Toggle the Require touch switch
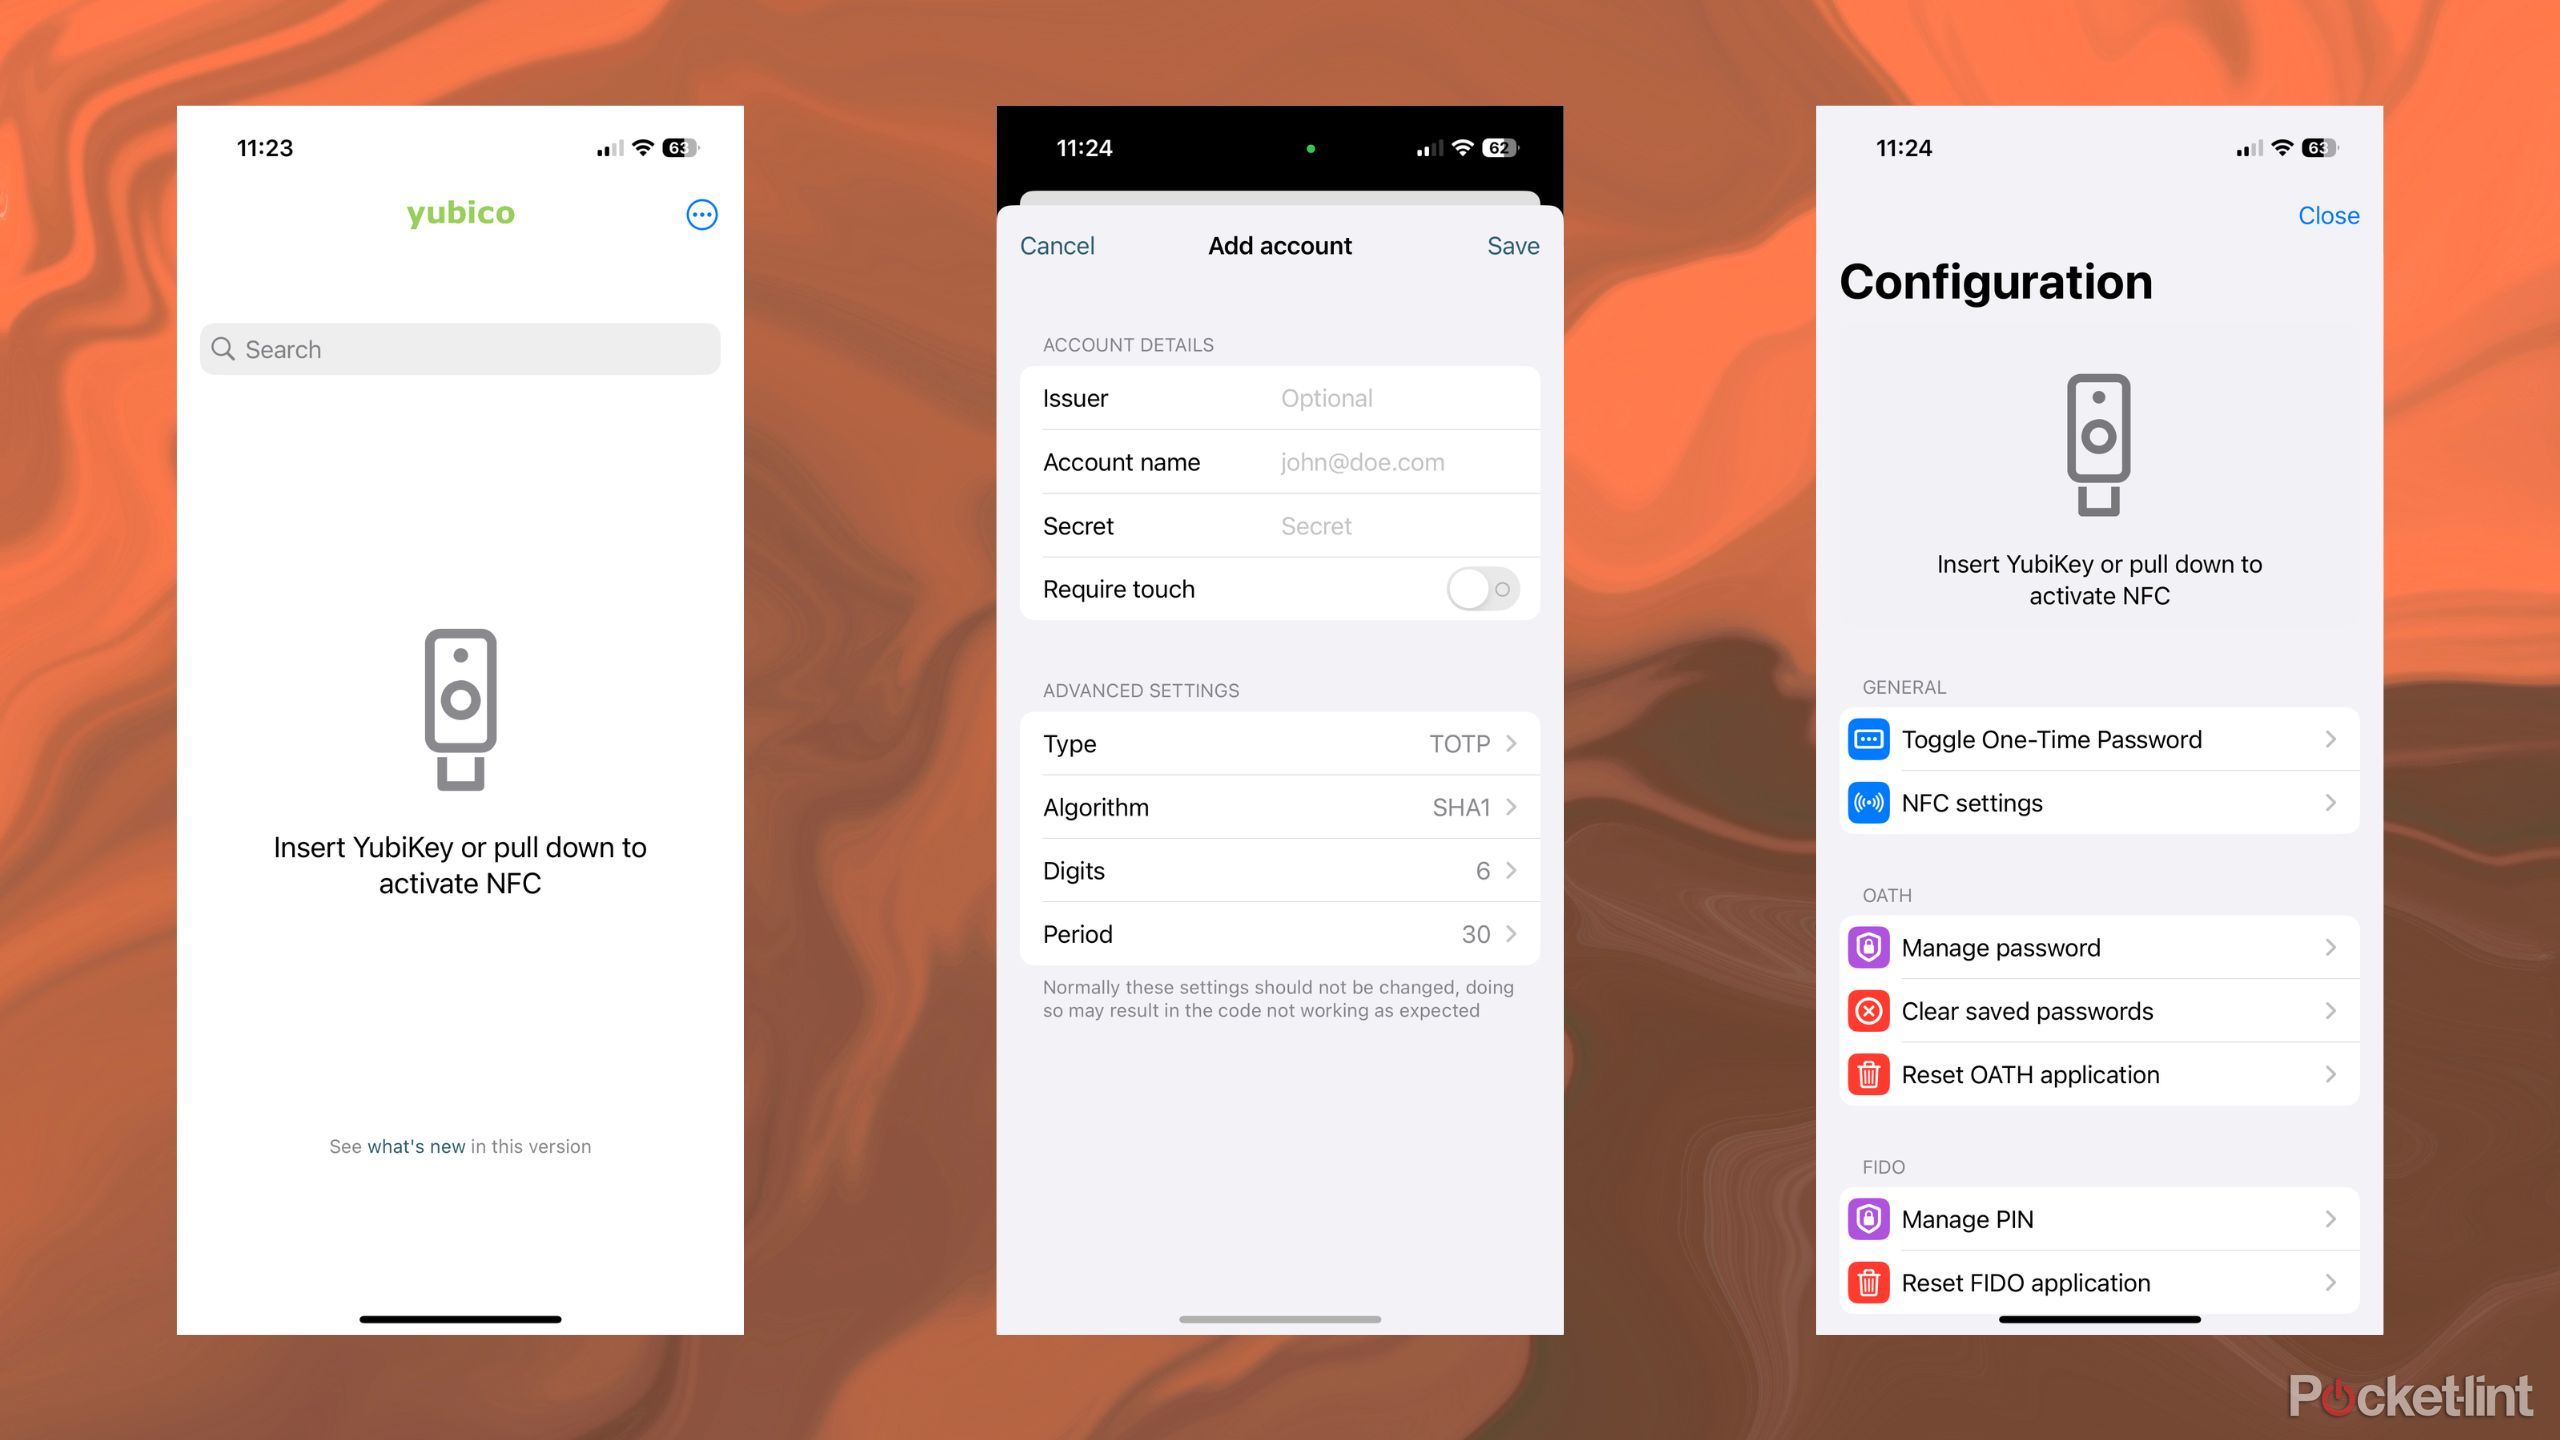 (x=1482, y=587)
